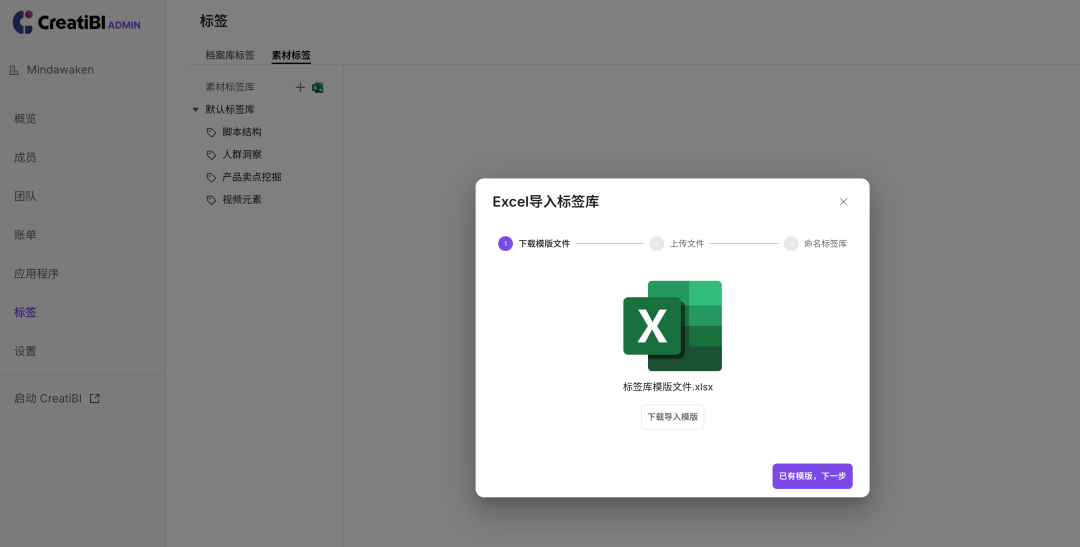Select the 视频元素 tag item
Screen dimensions: 1080x547
pos(242,200)
